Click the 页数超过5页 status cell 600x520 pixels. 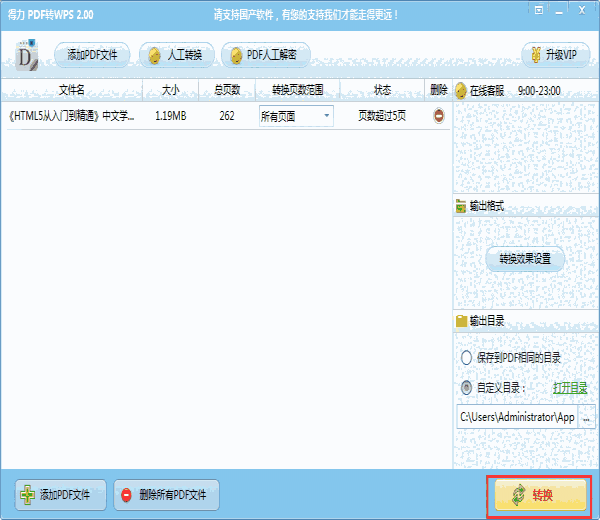click(x=382, y=116)
